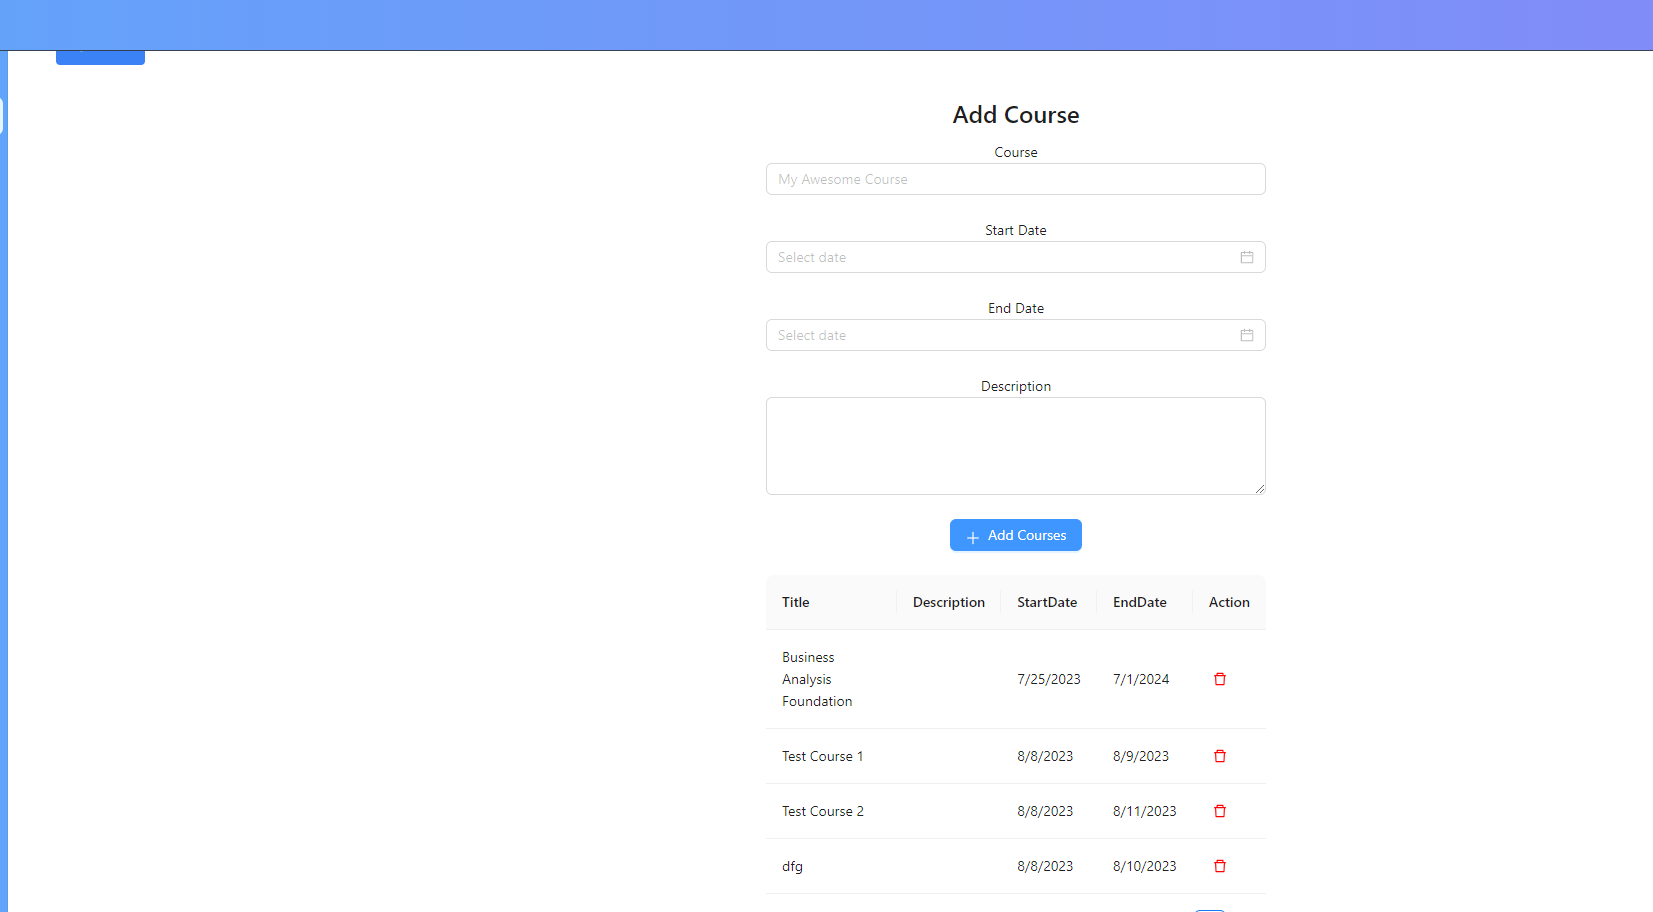Click inside the Description text area
This screenshot has height=912, width=1653.
pyautogui.click(x=1015, y=446)
